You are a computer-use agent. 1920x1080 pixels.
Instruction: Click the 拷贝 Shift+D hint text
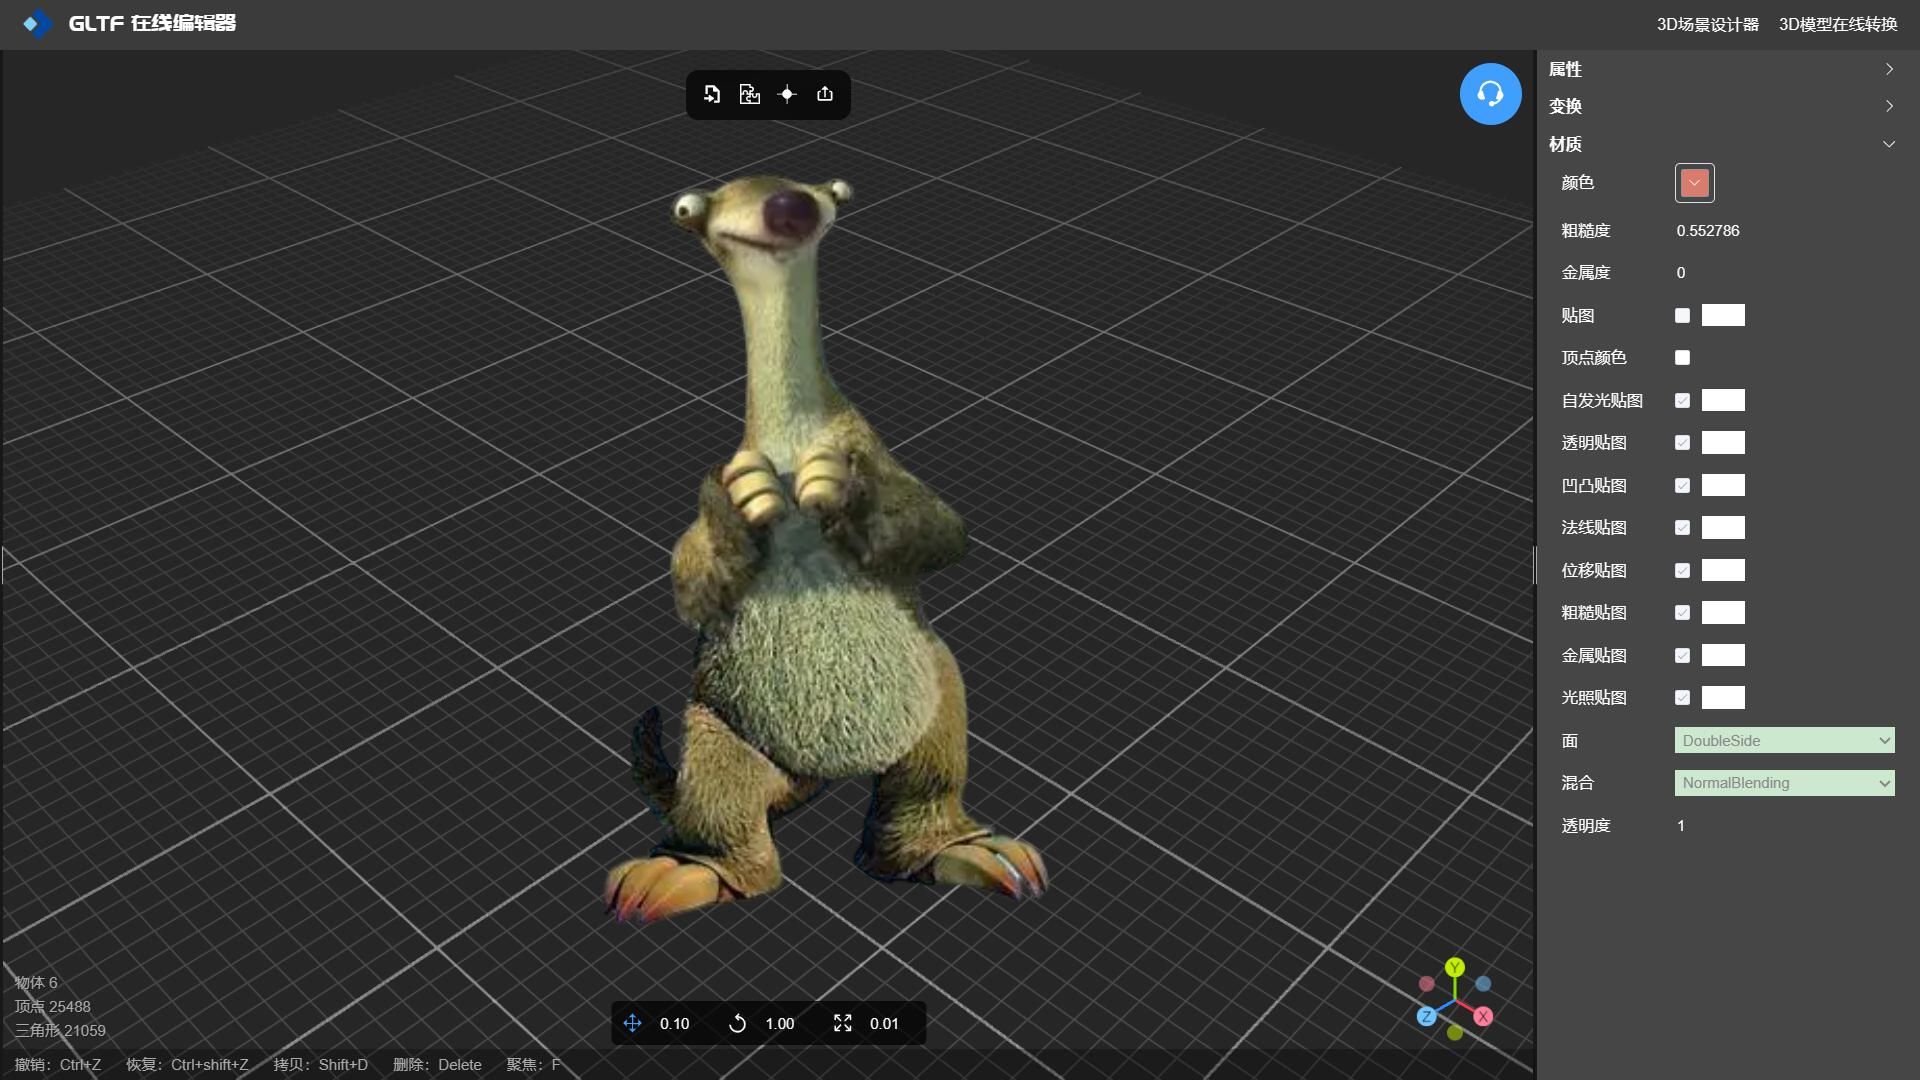(320, 1064)
